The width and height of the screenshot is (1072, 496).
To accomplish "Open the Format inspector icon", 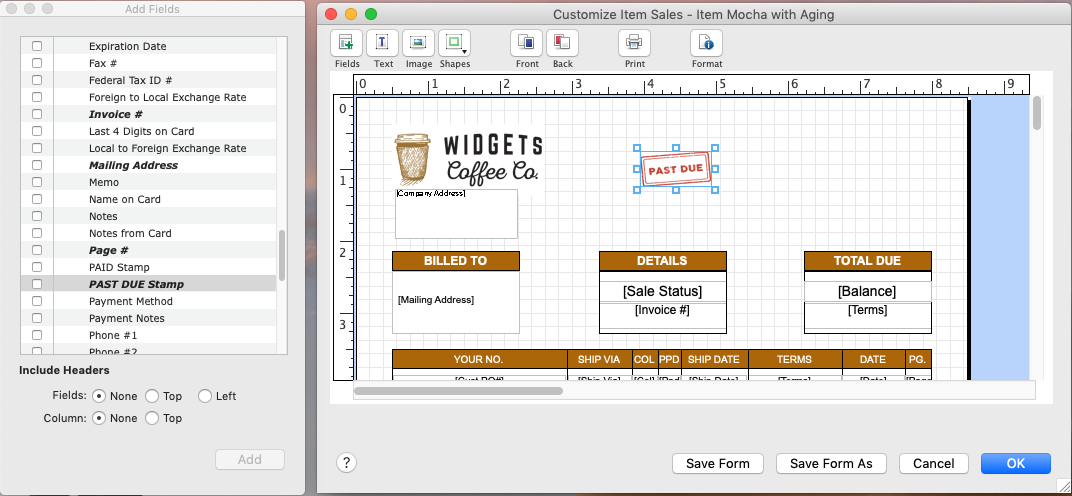I will 706,43.
